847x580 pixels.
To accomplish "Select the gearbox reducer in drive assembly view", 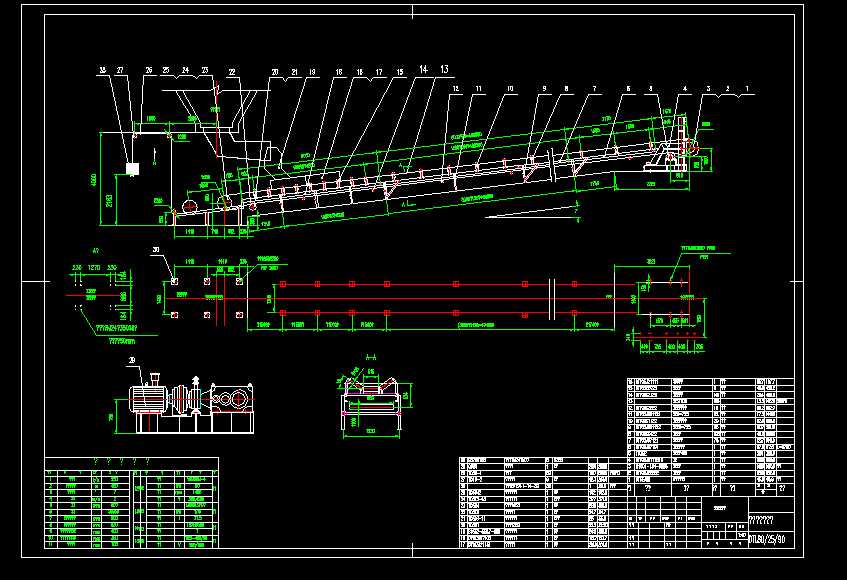I will (x=232, y=399).
